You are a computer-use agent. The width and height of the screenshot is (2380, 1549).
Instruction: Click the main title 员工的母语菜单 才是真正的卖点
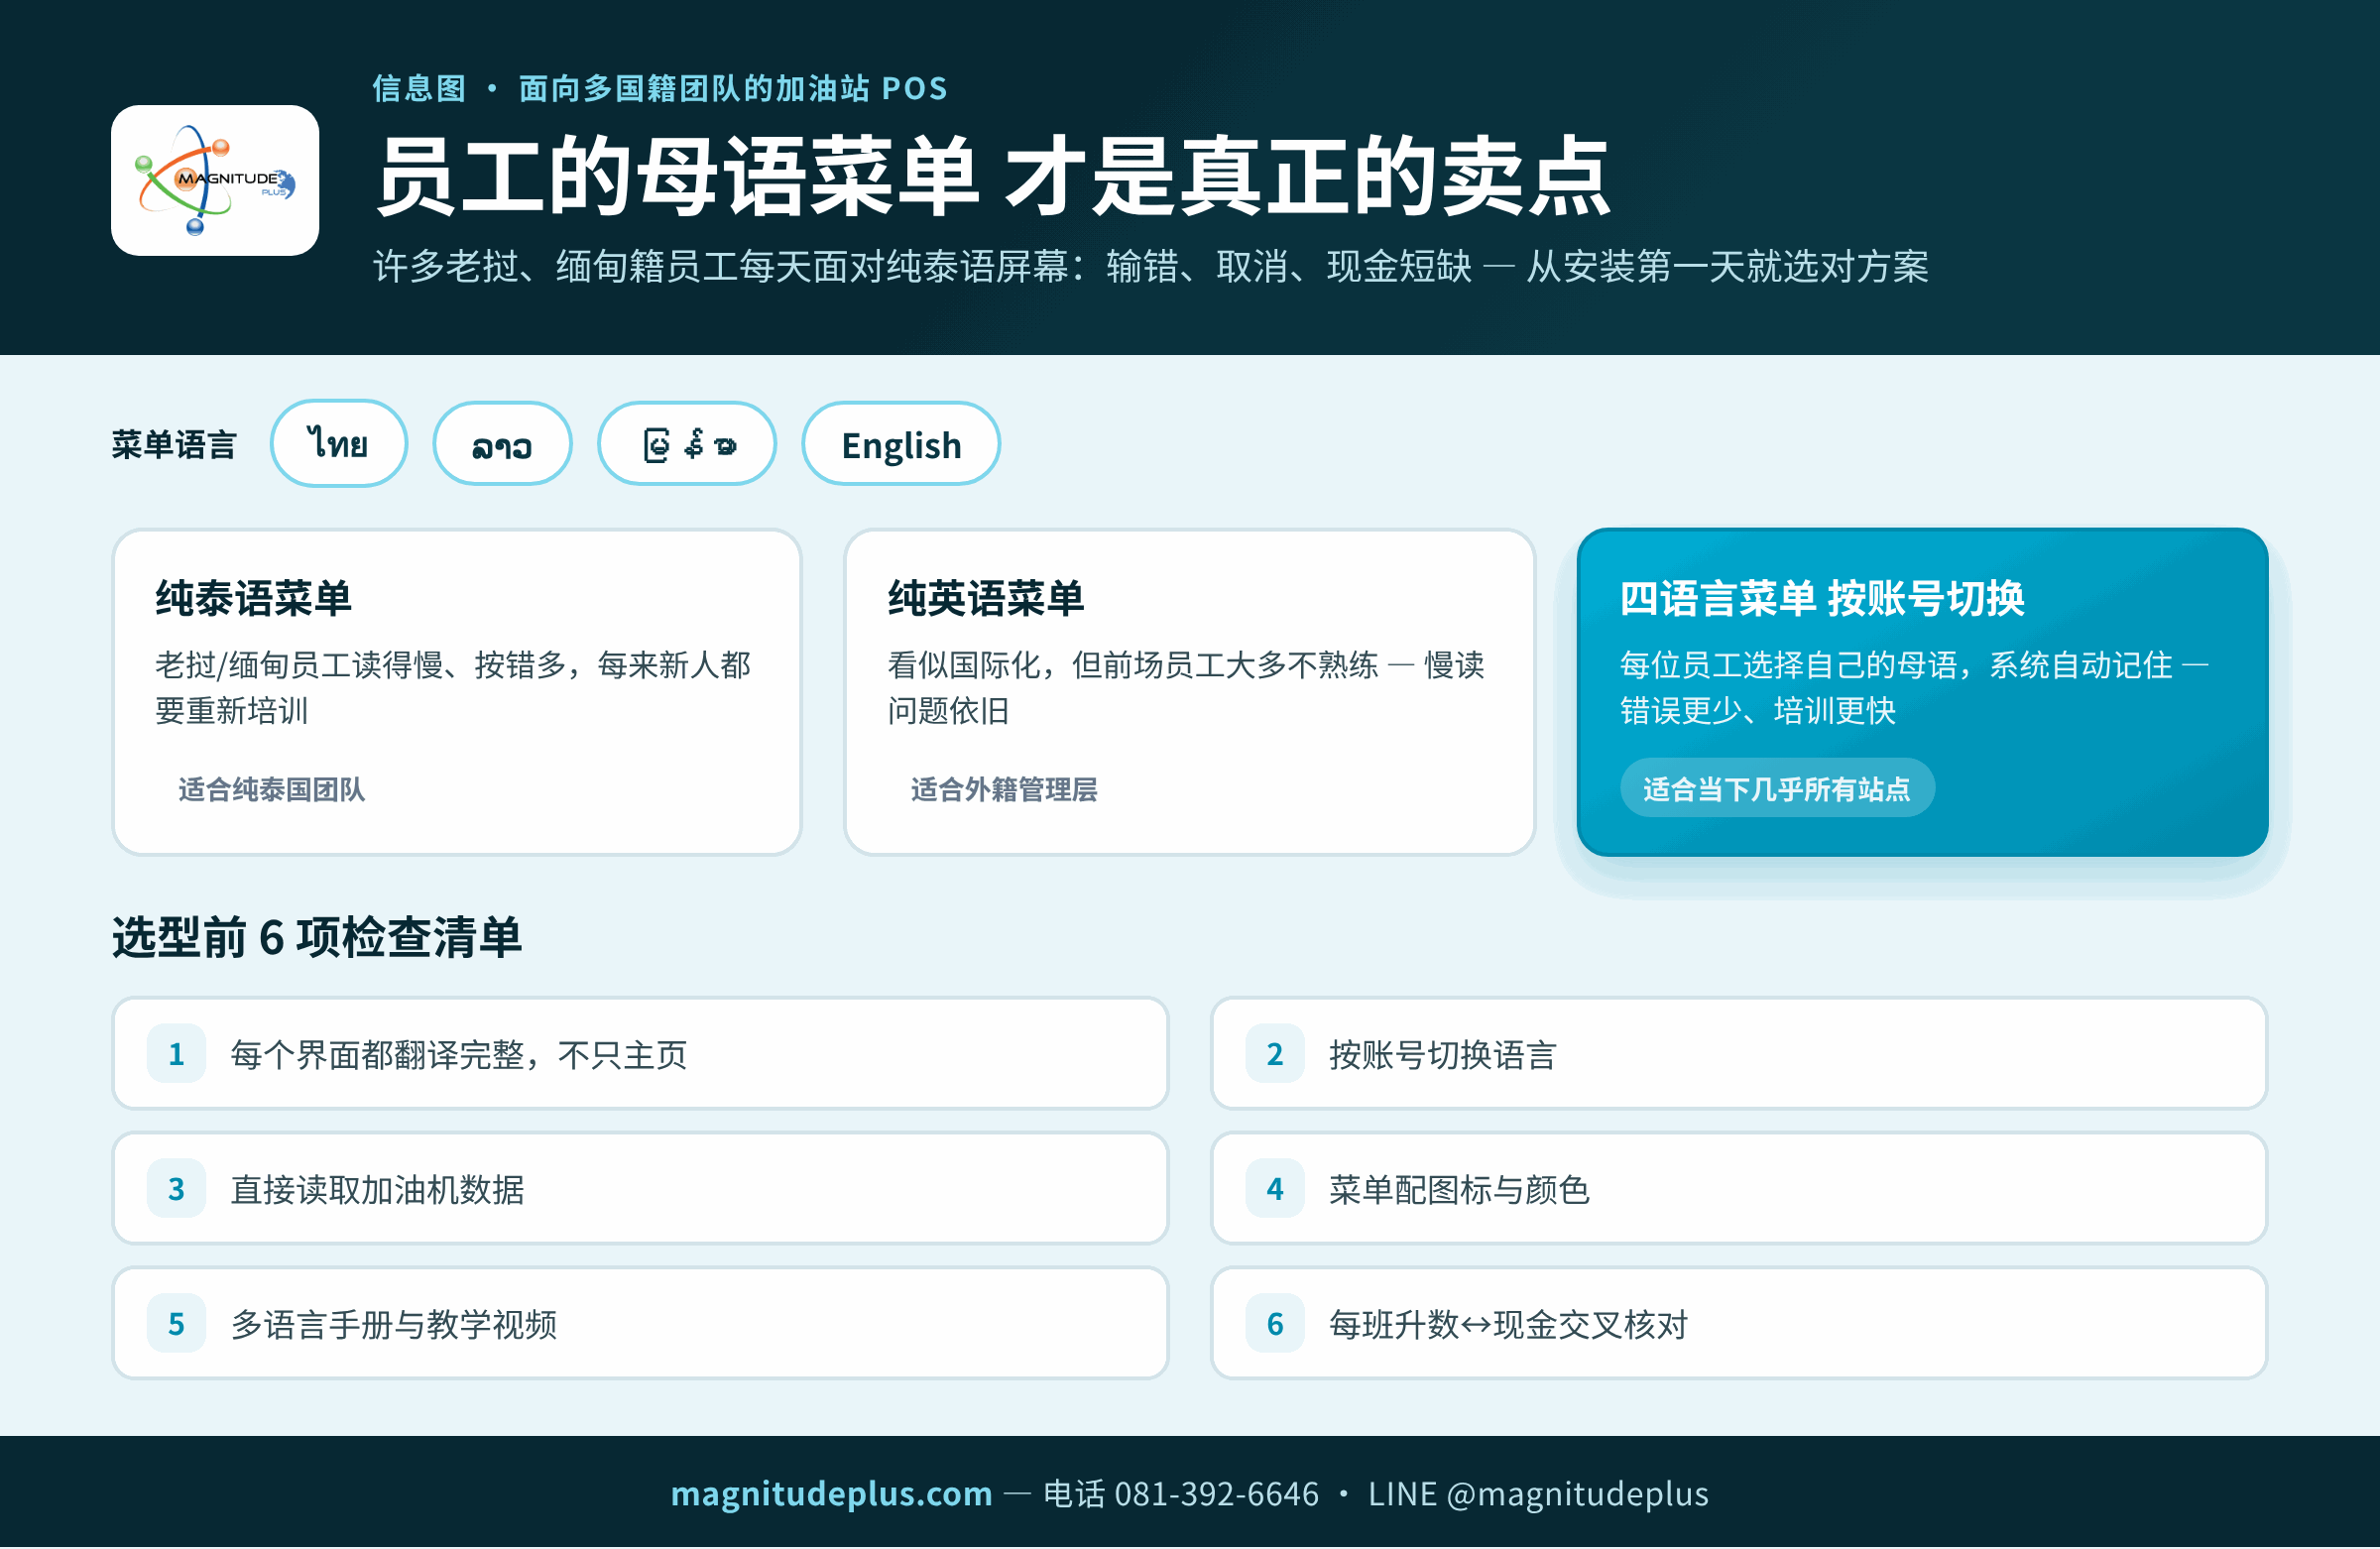point(993,177)
